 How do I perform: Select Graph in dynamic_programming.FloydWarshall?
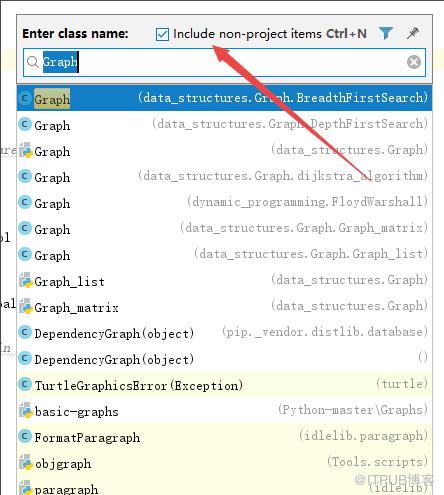tap(224, 203)
